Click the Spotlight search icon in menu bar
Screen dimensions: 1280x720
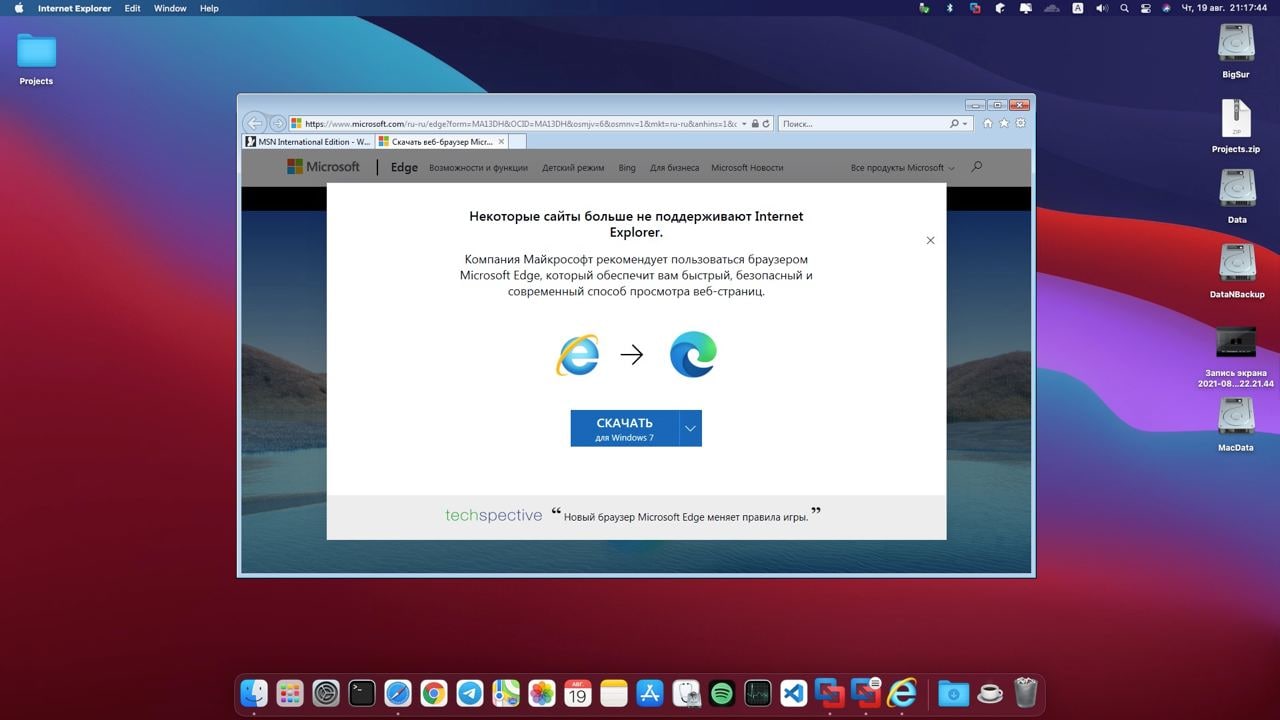pos(1125,8)
